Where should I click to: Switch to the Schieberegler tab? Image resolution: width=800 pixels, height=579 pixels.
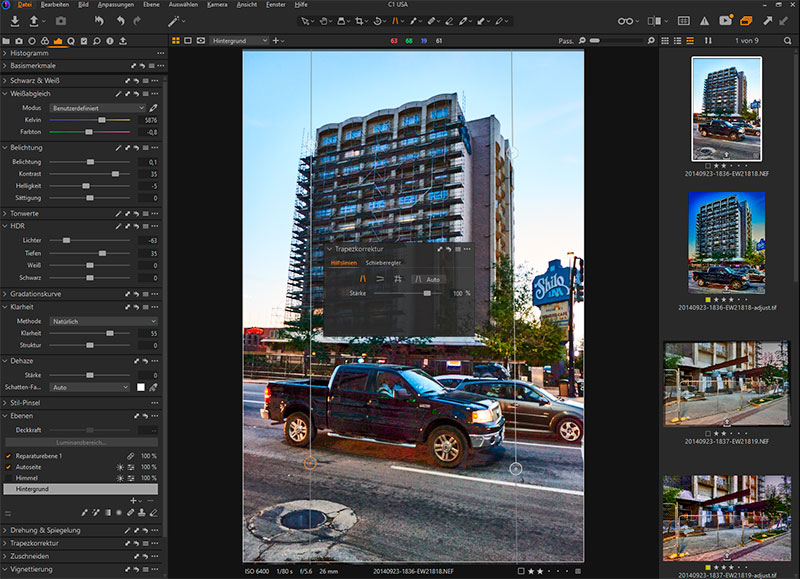(x=383, y=263)
